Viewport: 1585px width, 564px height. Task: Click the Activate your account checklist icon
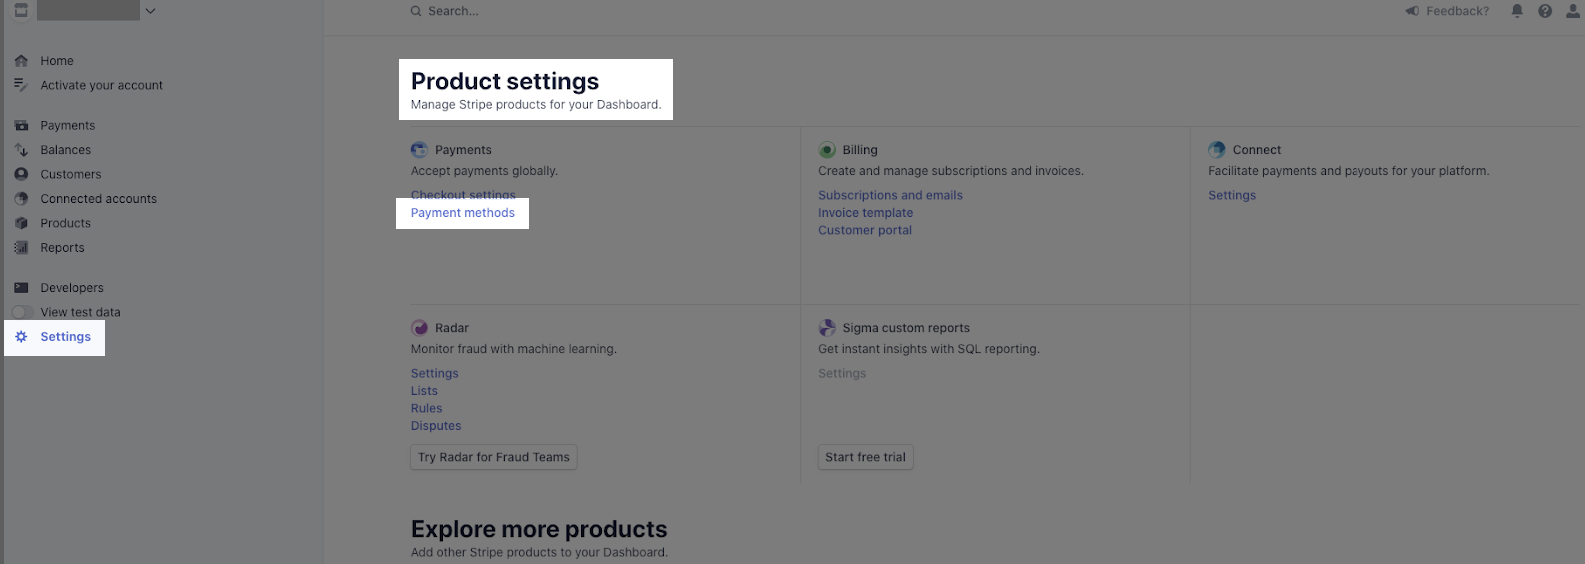click(x=21, y=85)
